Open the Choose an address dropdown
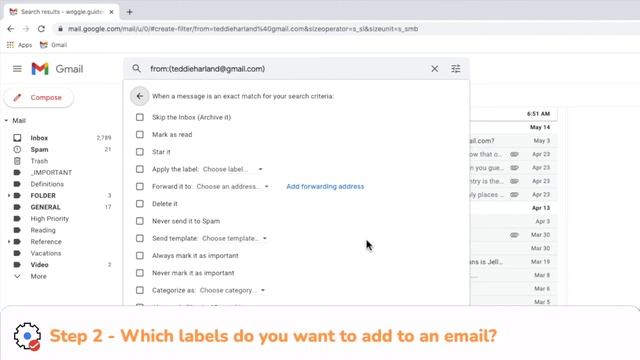 [x=233, y=187]
